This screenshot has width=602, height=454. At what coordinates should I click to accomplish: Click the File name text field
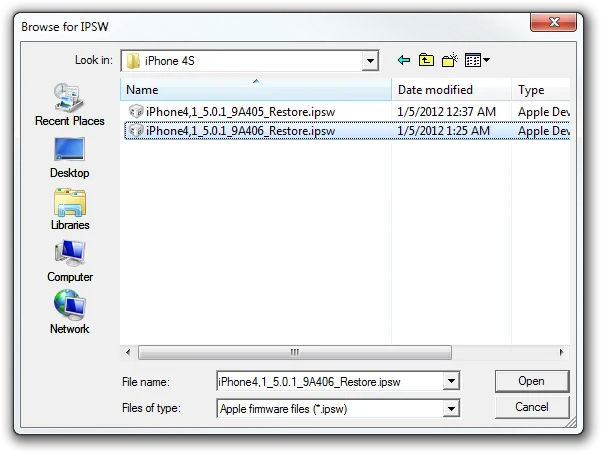pos(330,381)
